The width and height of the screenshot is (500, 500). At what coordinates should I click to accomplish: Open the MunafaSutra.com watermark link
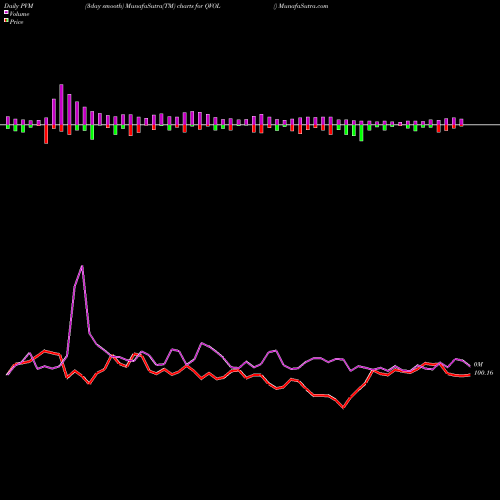303,6
